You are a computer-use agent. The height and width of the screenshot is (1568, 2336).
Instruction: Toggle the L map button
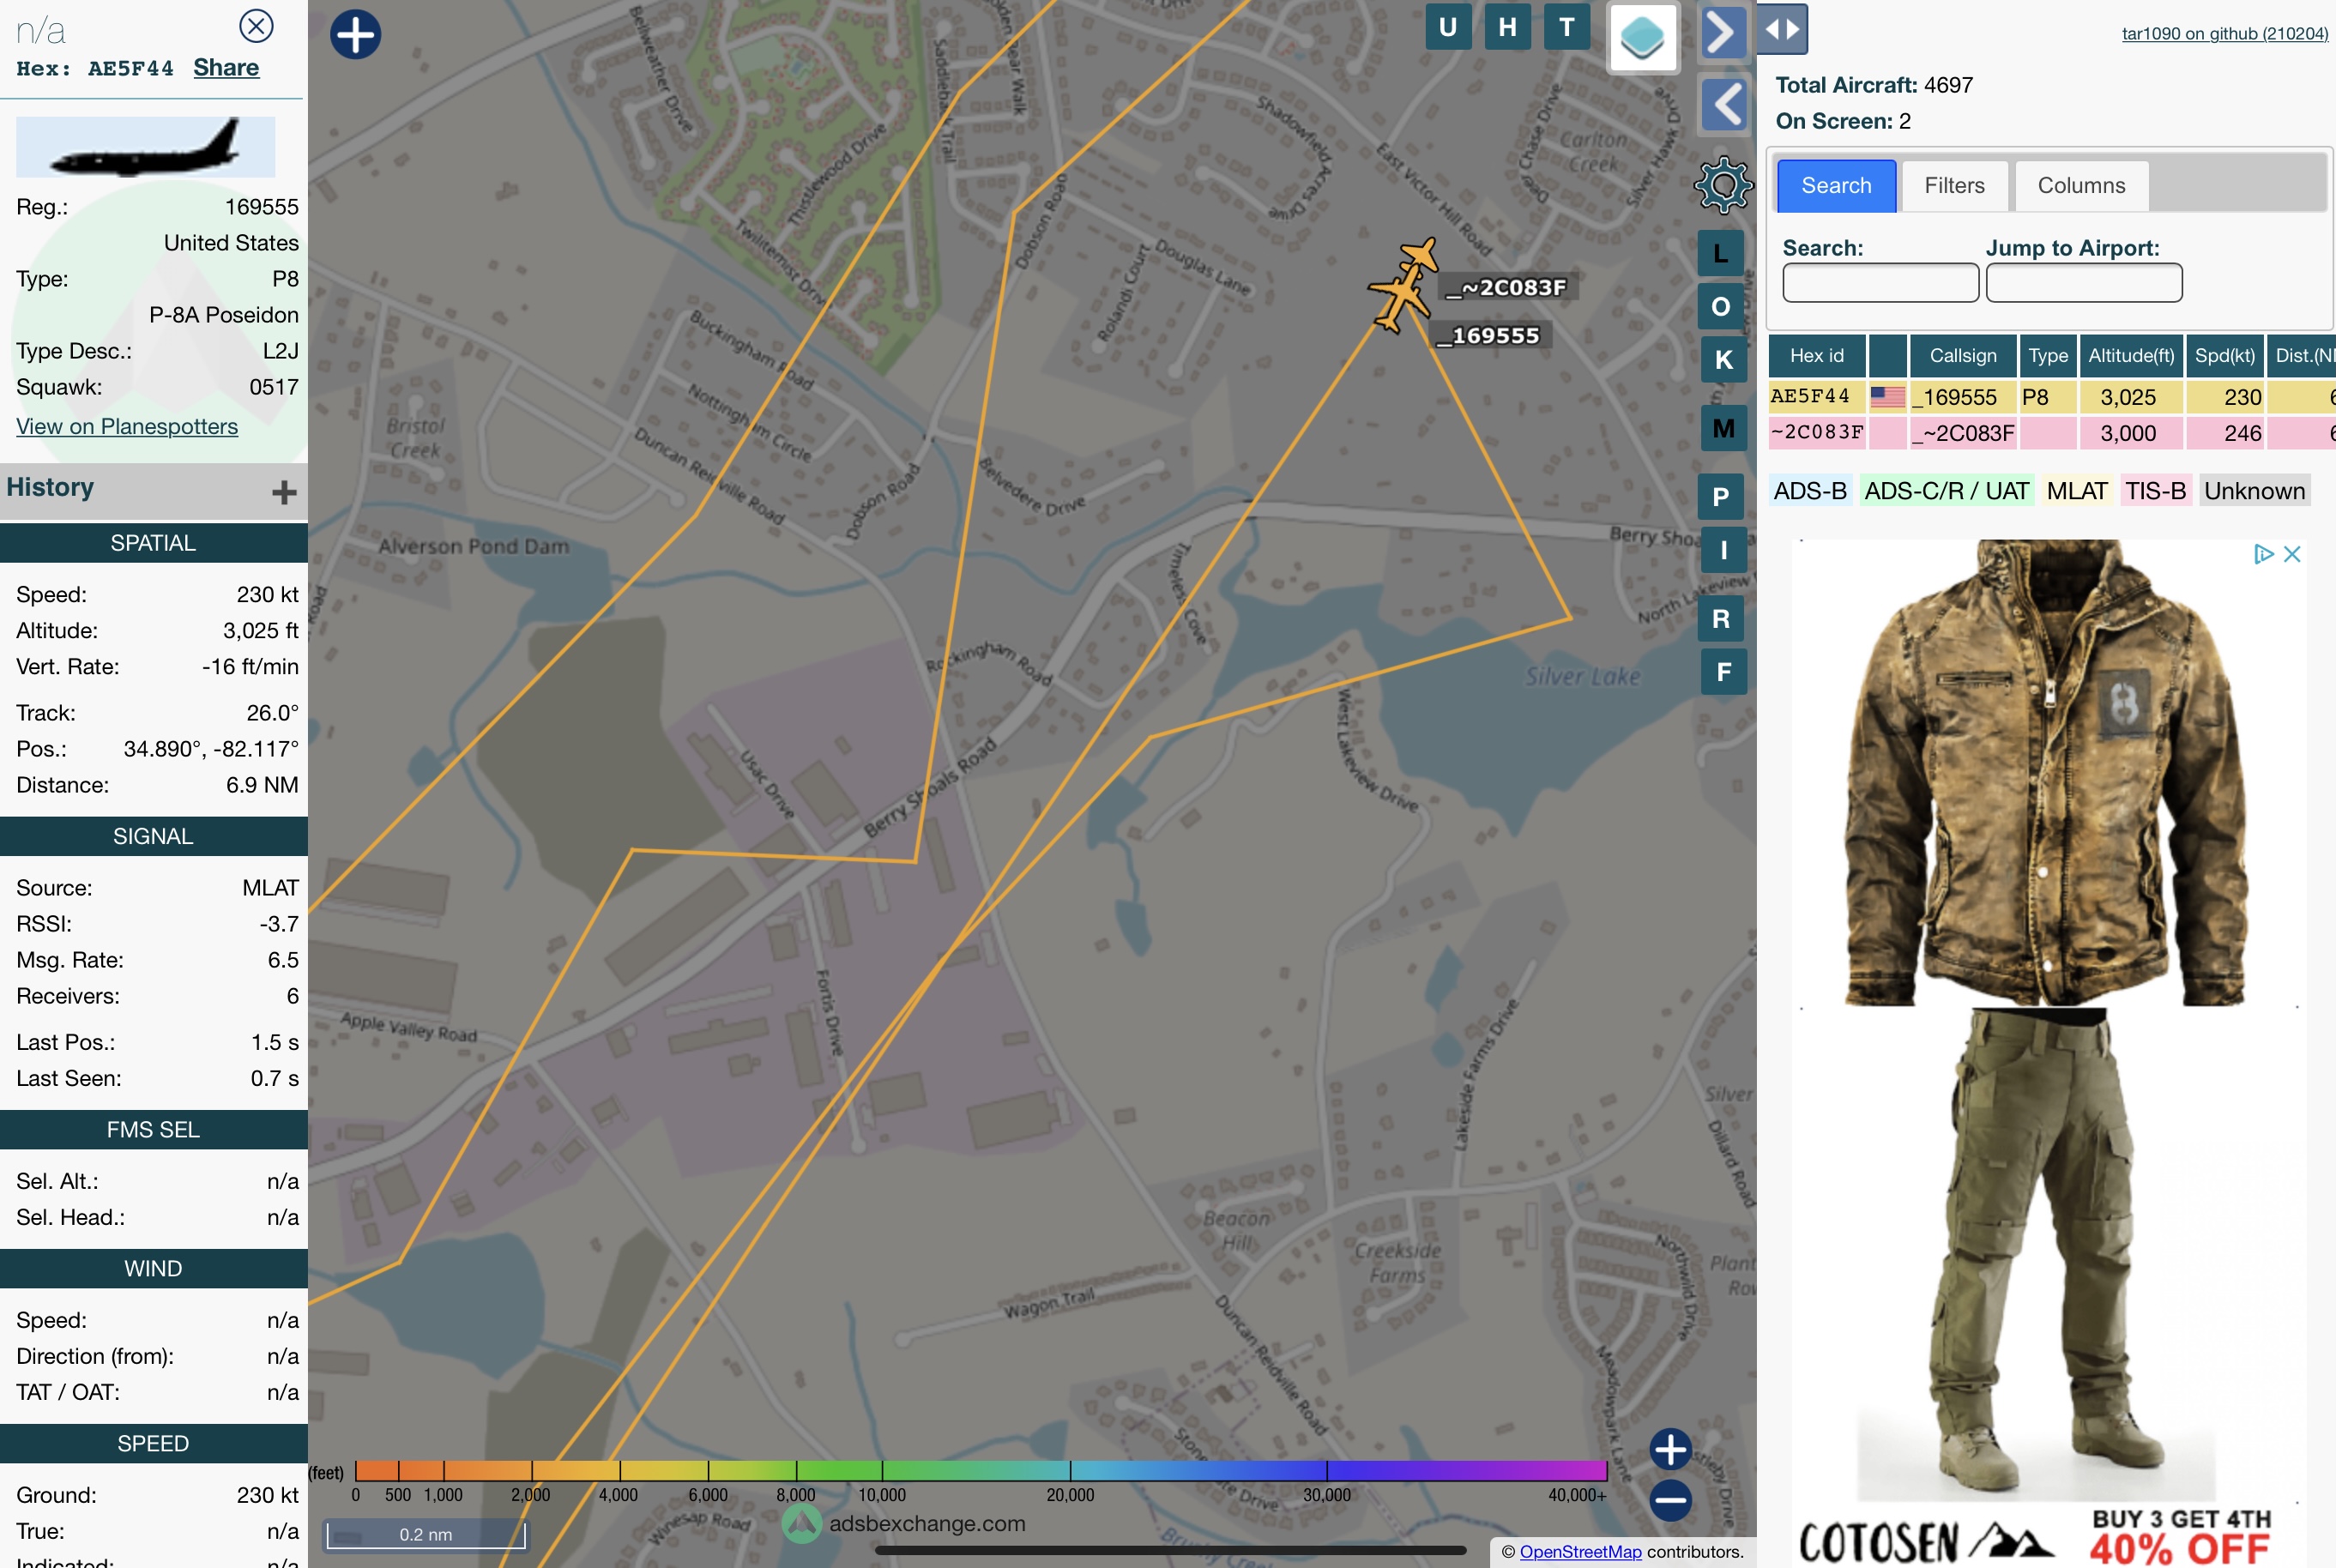click(1720, 254)
